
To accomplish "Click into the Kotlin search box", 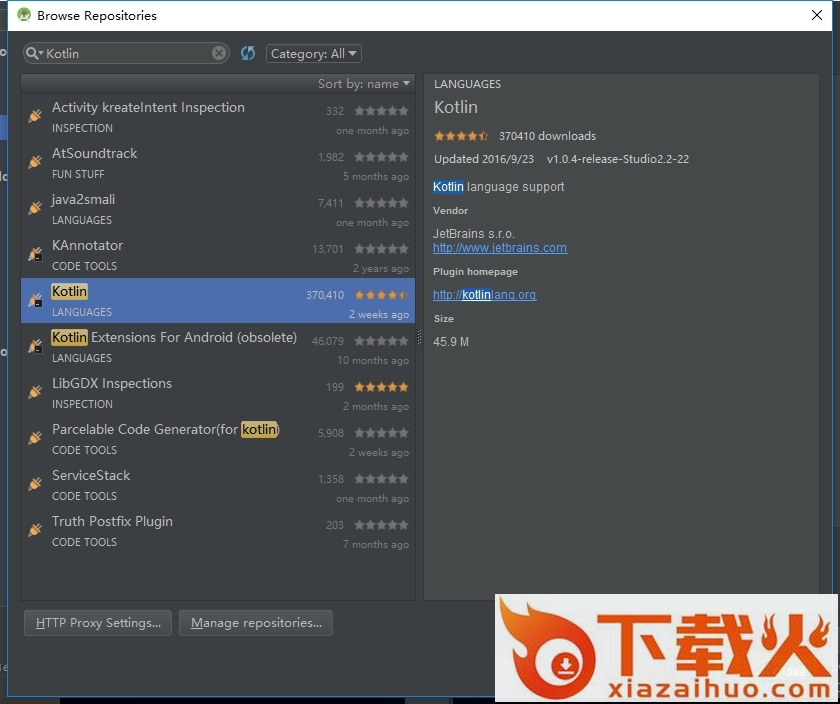I will pos(126,53).
